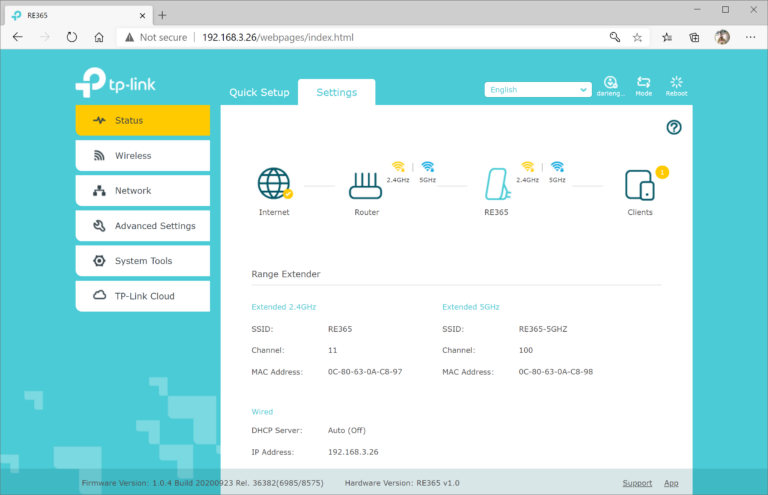Click the TP-Link account icon
Screen dimensions: 768x495
click(610, 86)
